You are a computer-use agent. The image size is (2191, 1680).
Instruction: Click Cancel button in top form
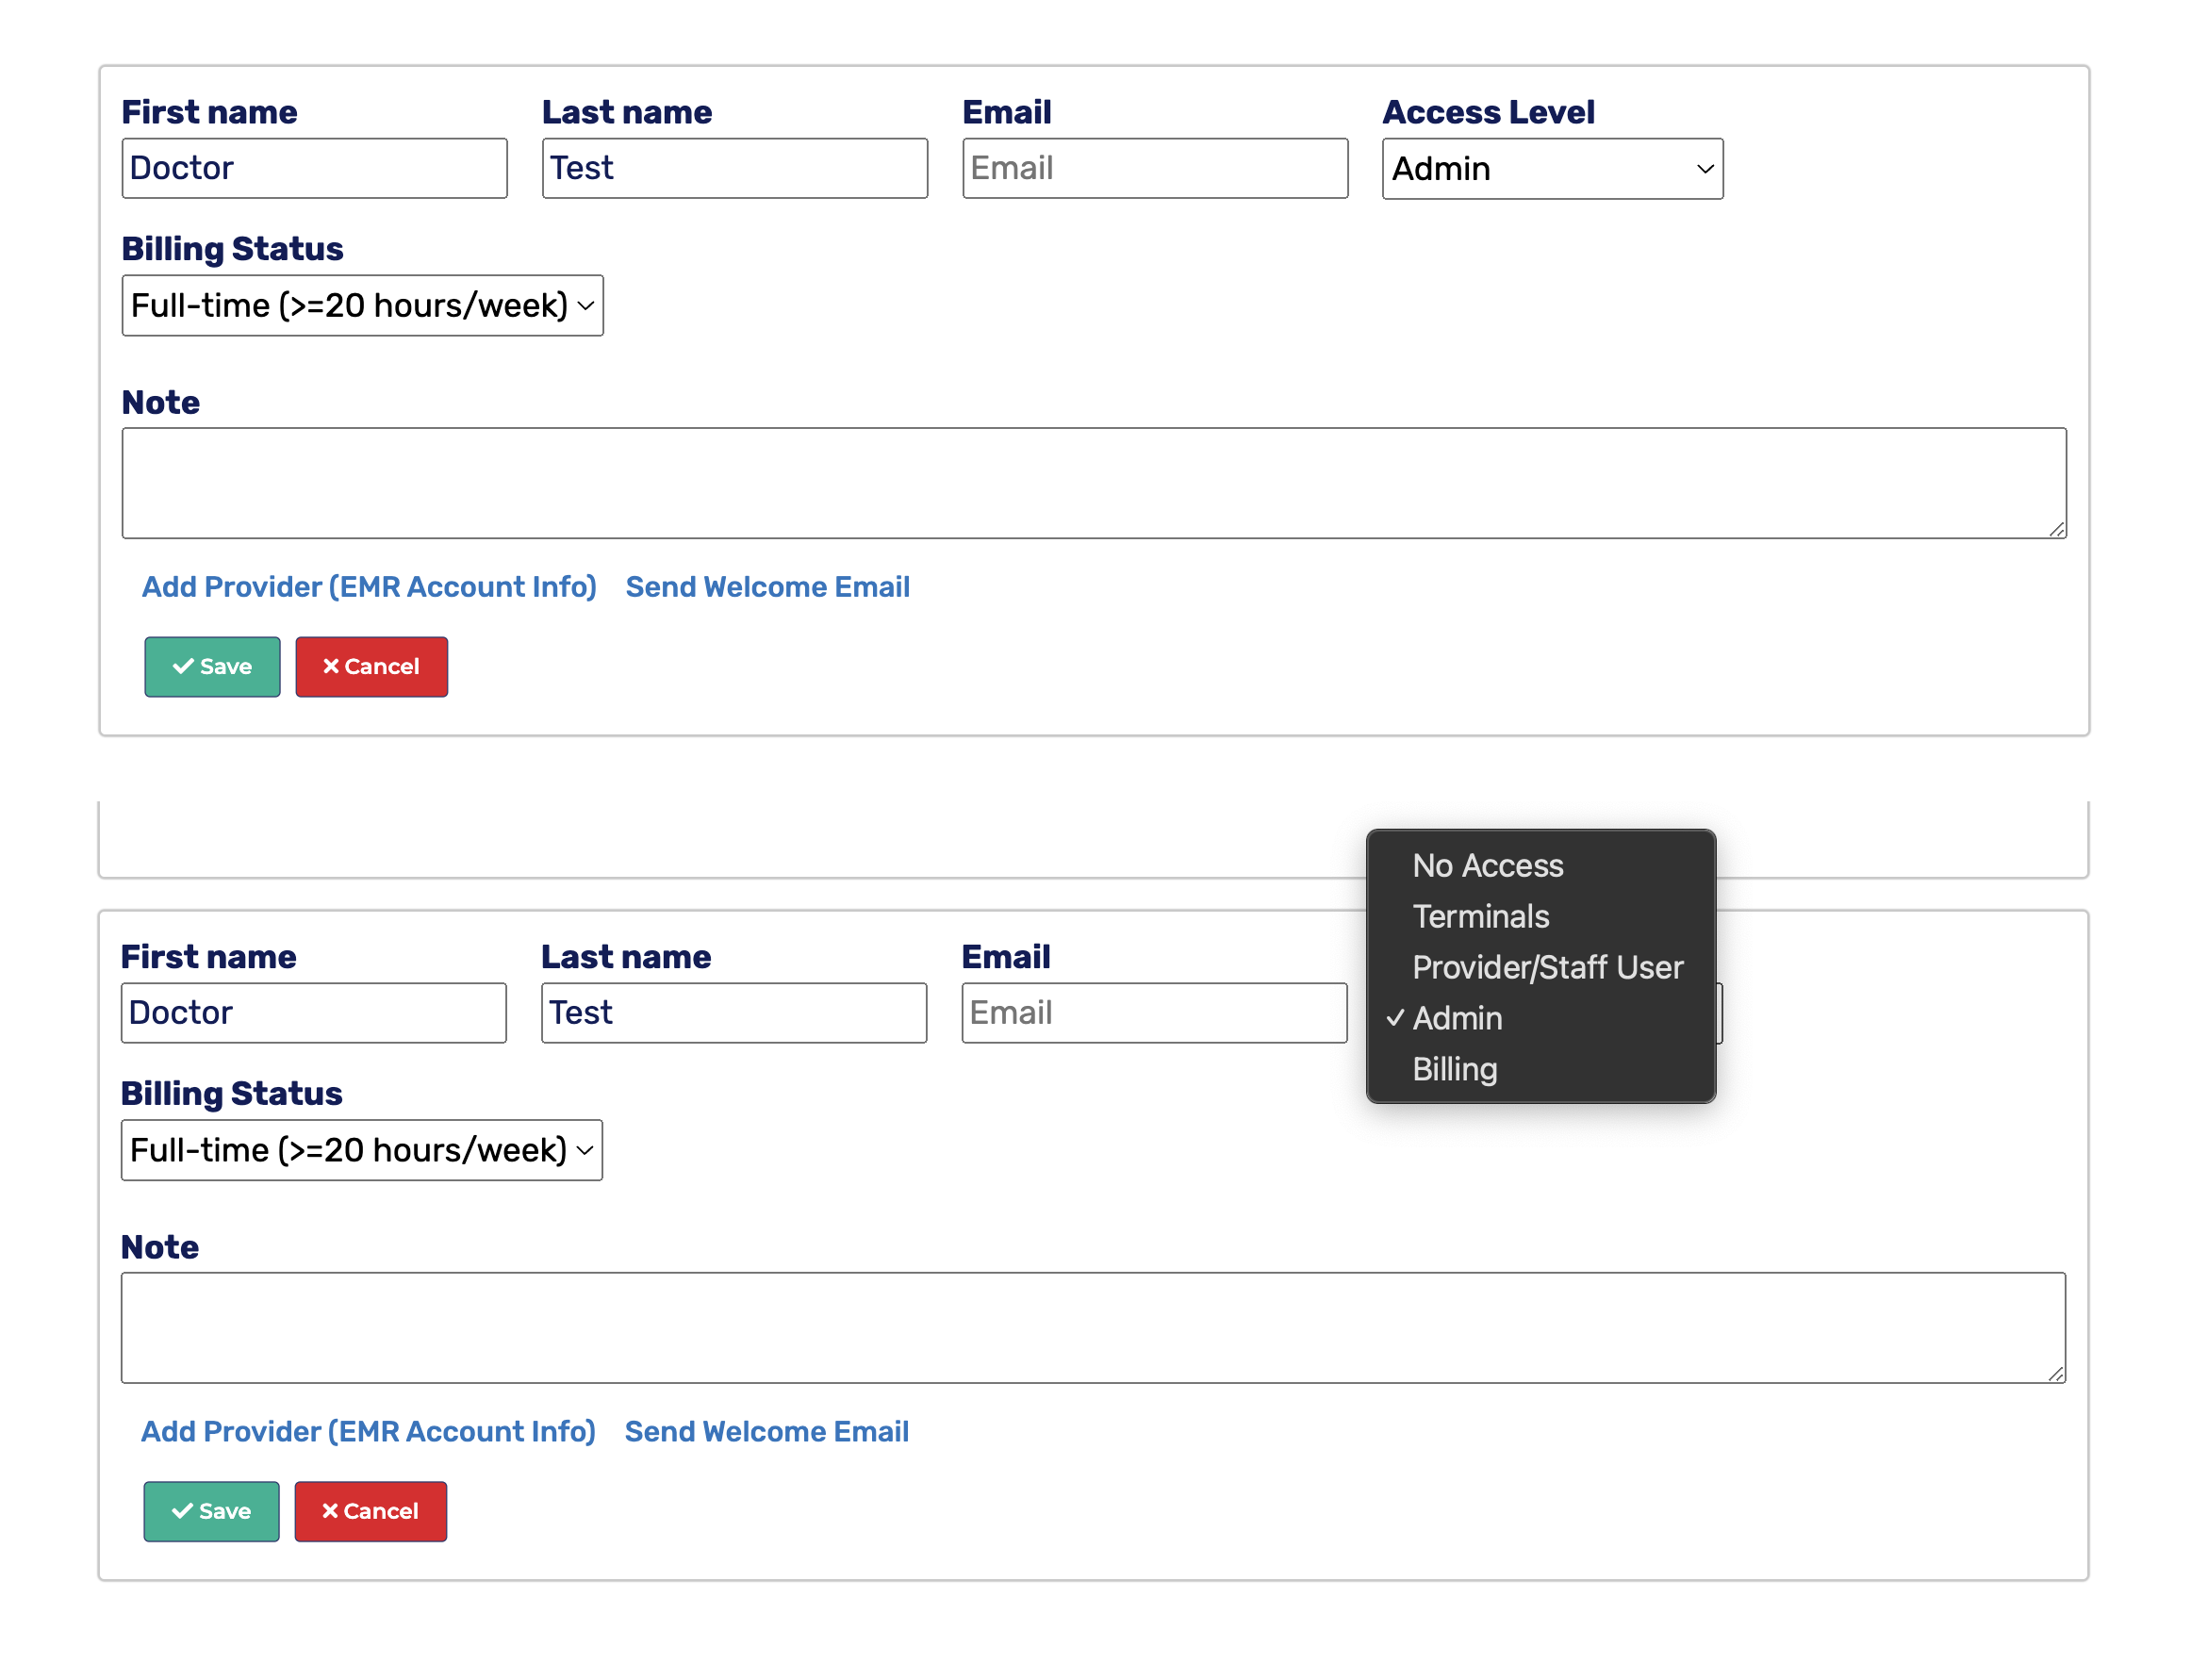click(x=371, y=667)
